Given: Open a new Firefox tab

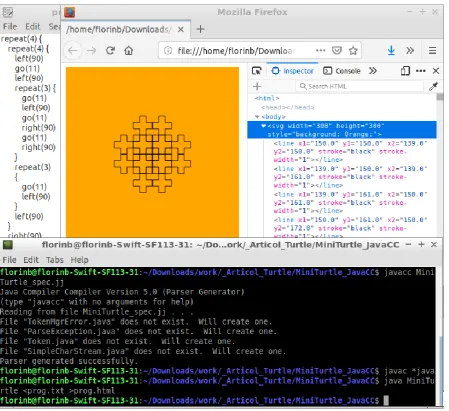Looking at the screenshot, I should click(x=200, y=29).
